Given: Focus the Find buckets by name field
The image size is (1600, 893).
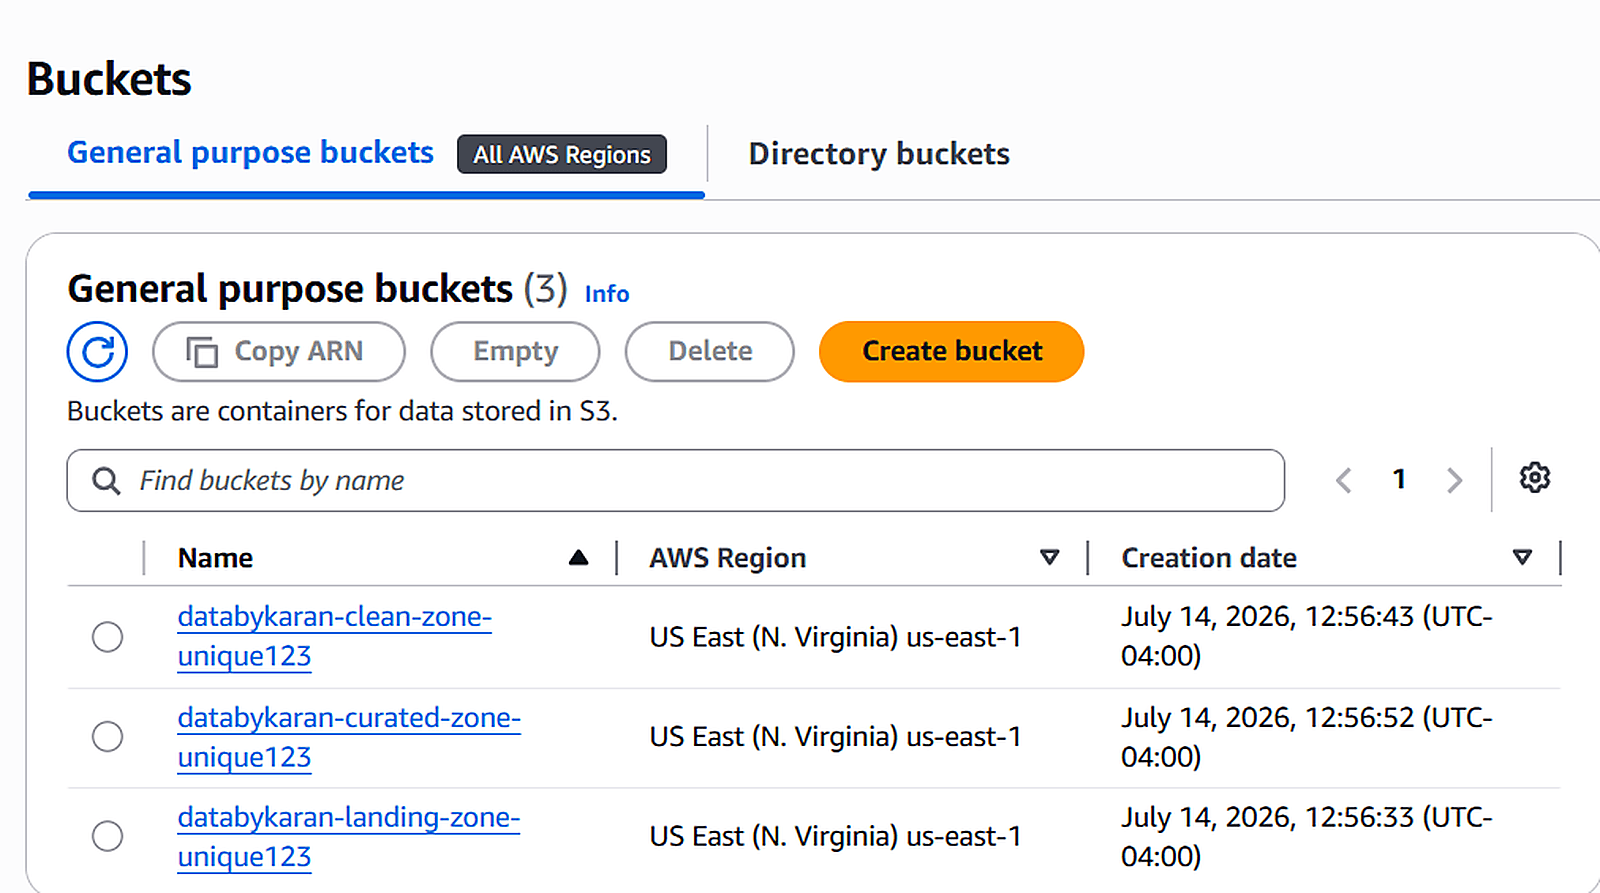Looking at the screenshot, I should [676, 481].
